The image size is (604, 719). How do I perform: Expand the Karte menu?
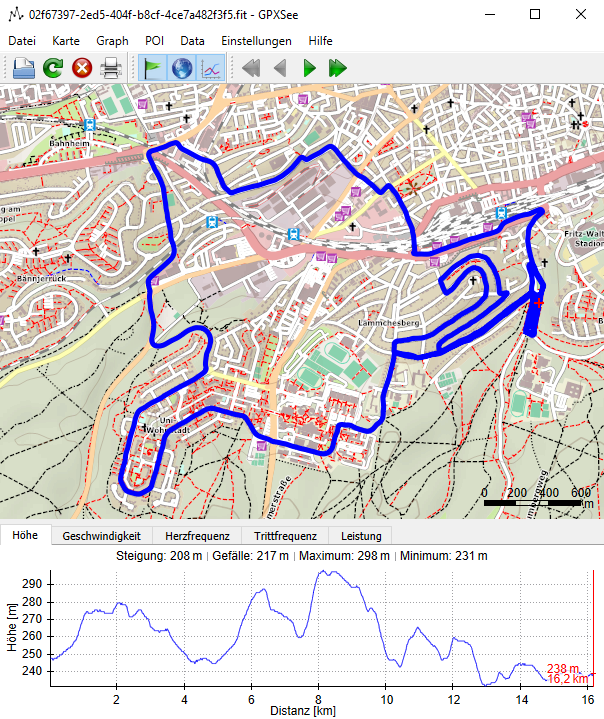[66, 41]
